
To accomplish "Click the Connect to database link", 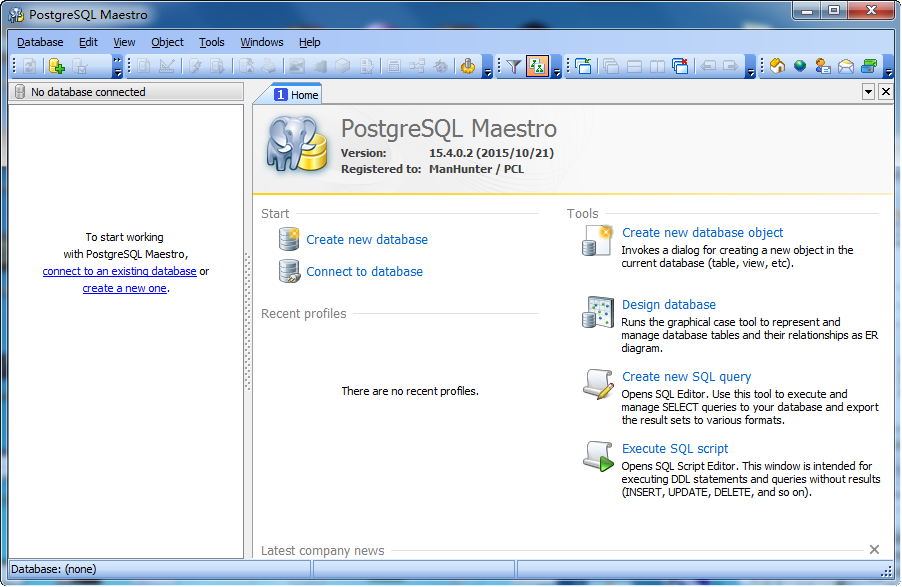I will coord(365,272).
